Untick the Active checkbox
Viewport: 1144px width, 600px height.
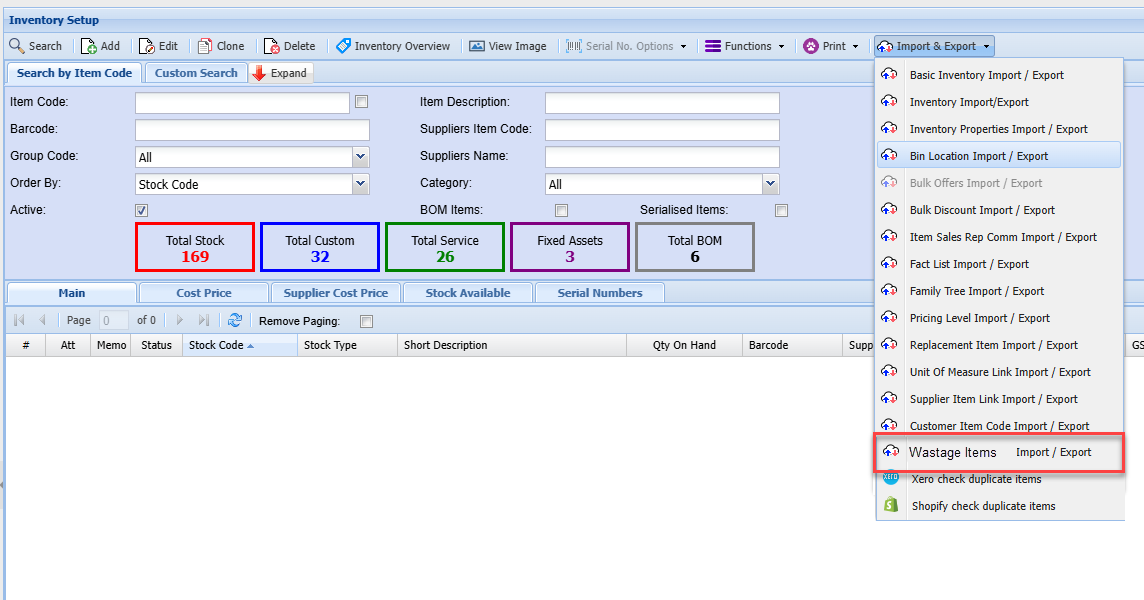click(142, 210)
